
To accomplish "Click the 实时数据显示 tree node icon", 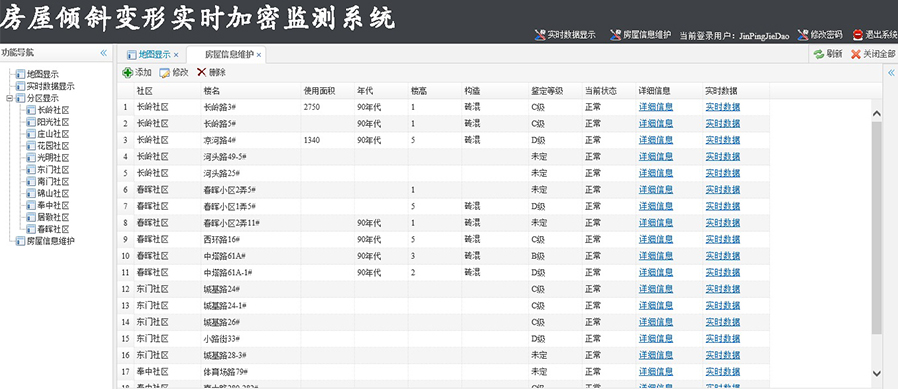I will [21, 87].
